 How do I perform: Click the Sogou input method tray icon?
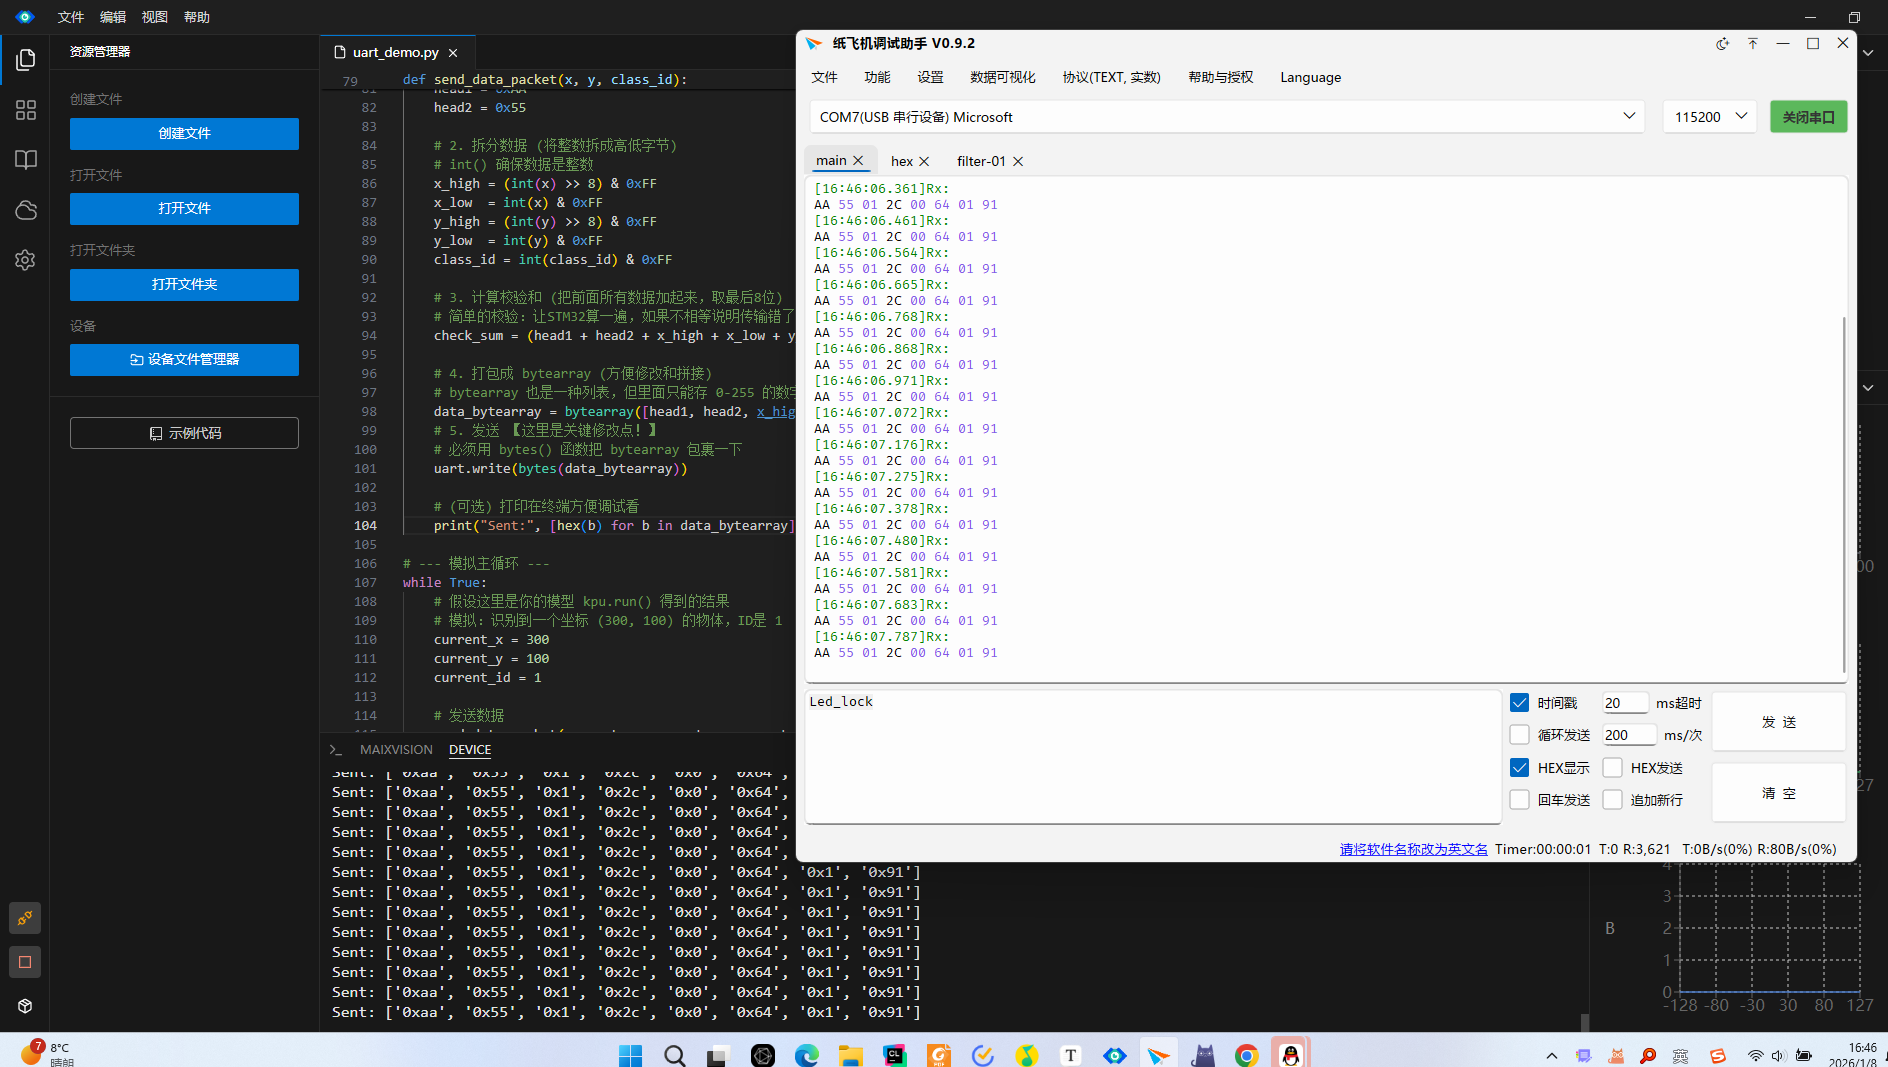1718,1055
